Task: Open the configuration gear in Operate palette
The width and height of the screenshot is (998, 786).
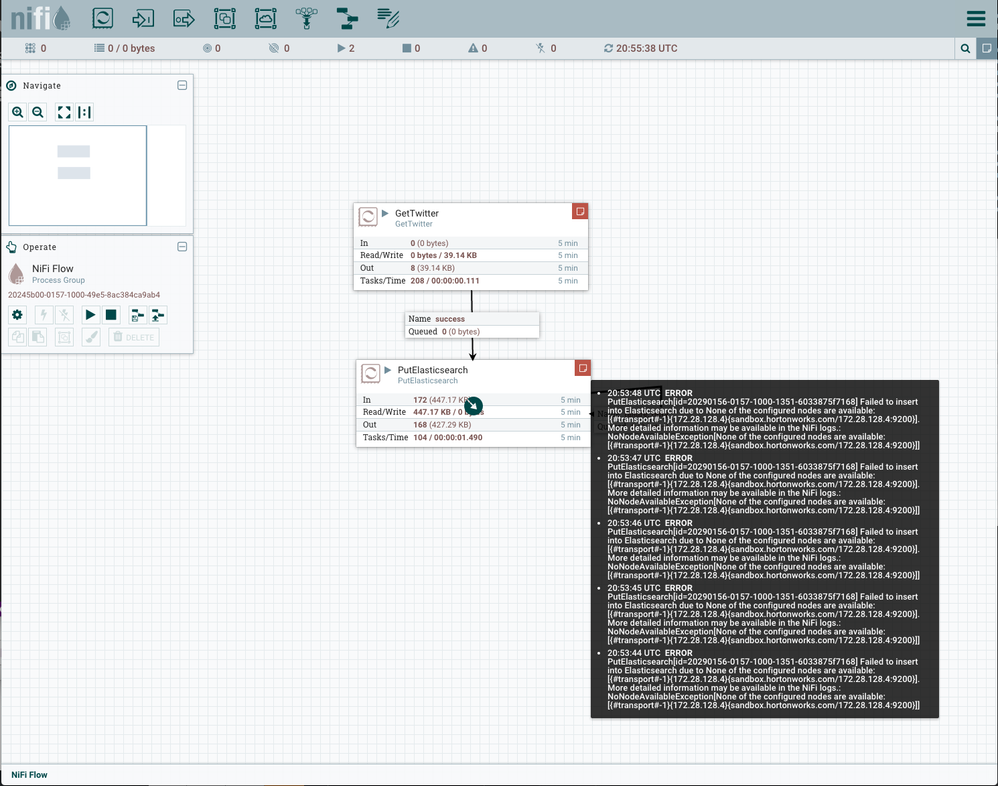Action: (x=16, y=314)
